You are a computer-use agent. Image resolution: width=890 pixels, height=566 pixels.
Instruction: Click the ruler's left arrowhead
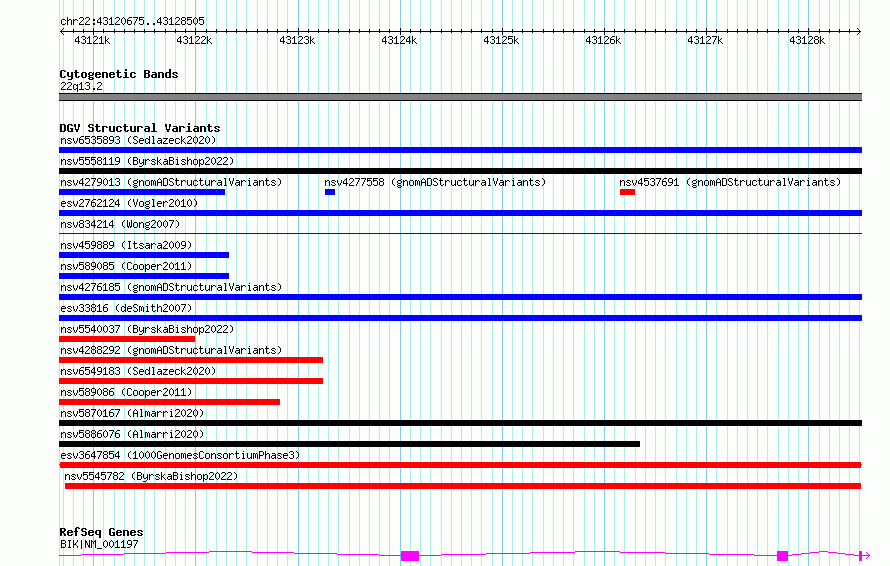tap(62, 32)
